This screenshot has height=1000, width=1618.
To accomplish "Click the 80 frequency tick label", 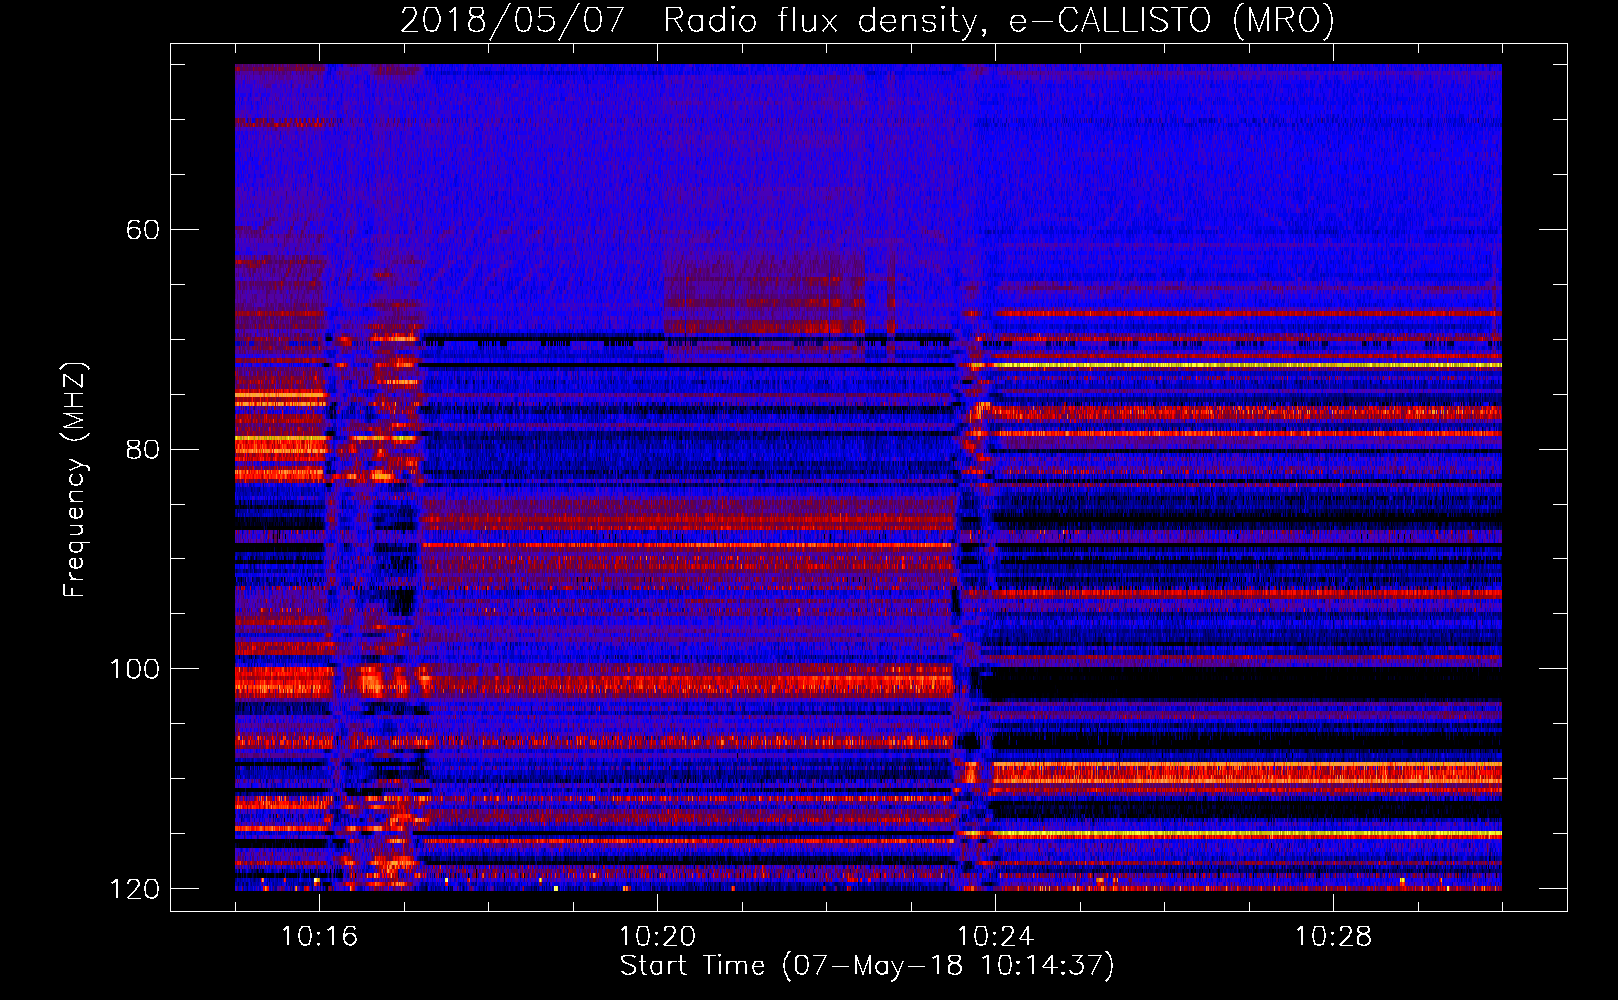I will [142, 449].
